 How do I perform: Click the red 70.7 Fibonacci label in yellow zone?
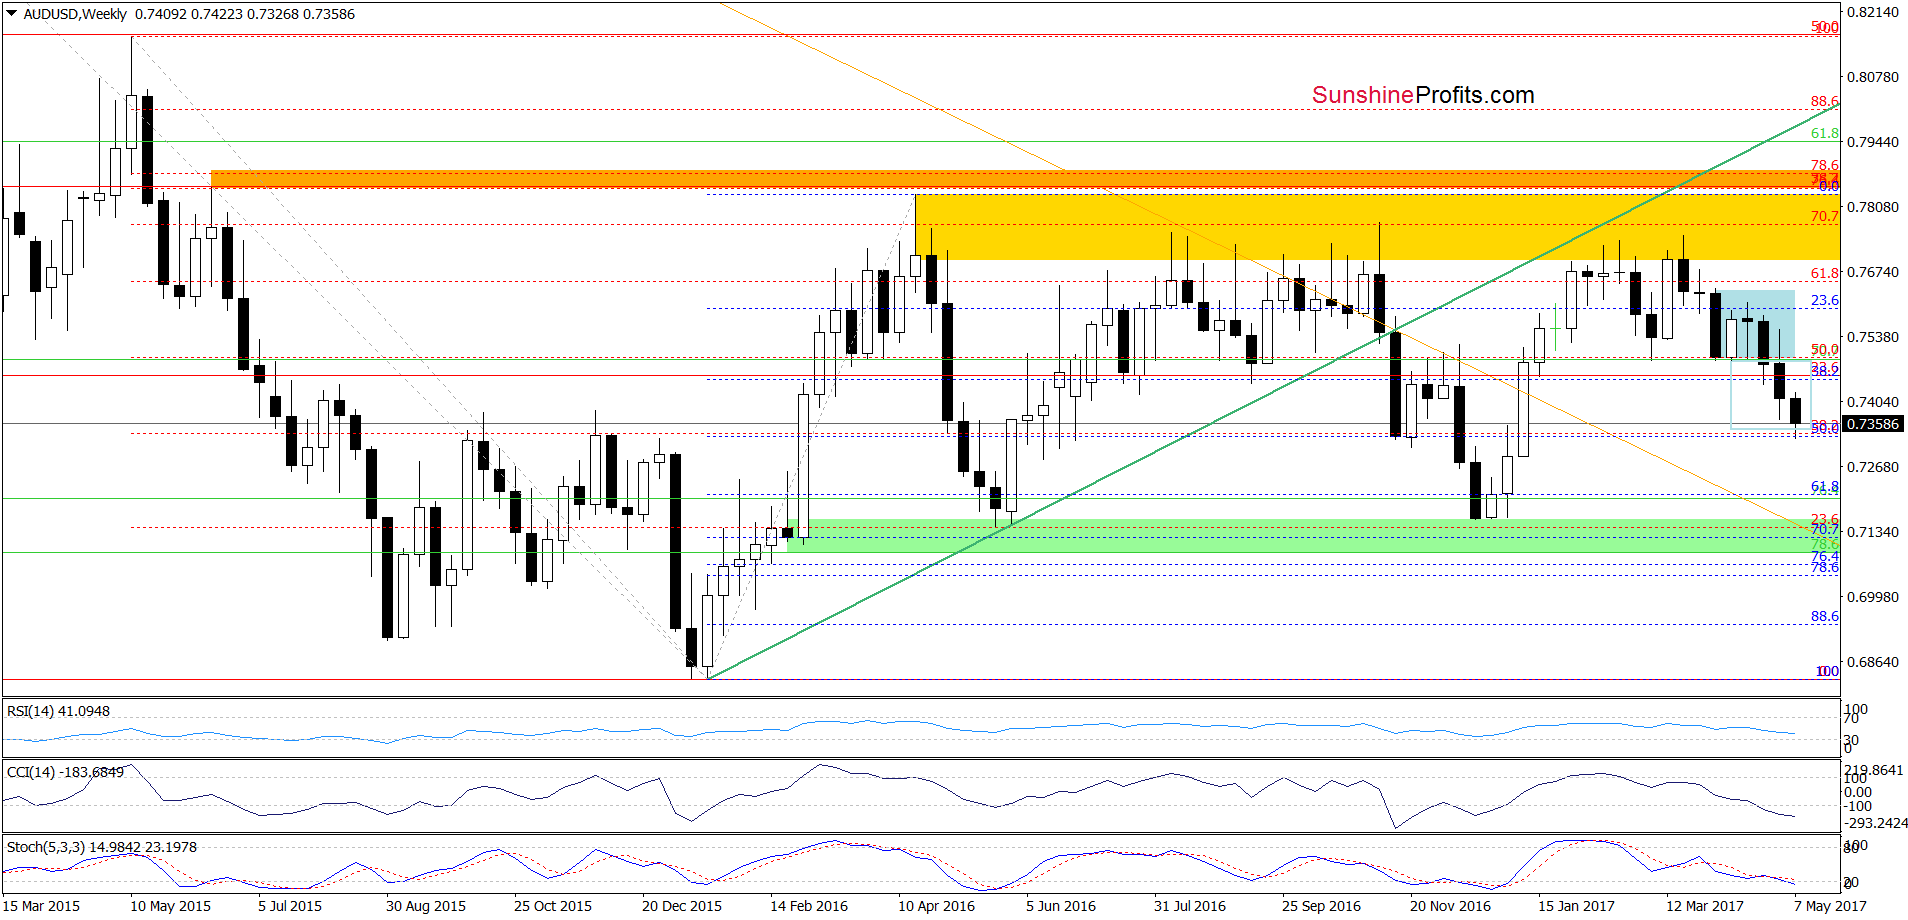[x=1825, y=216]
